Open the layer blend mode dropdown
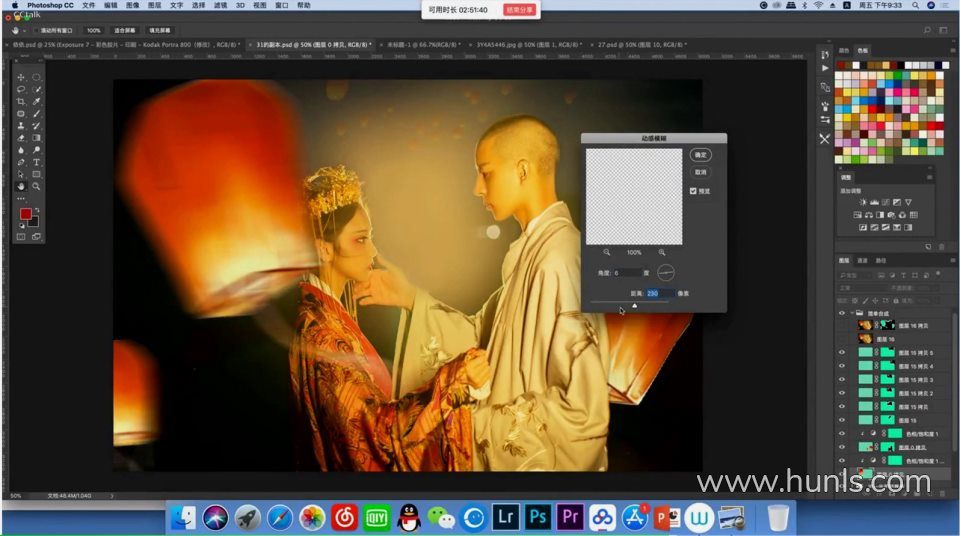This screenshot has height=536, width=960. (864, 288)
